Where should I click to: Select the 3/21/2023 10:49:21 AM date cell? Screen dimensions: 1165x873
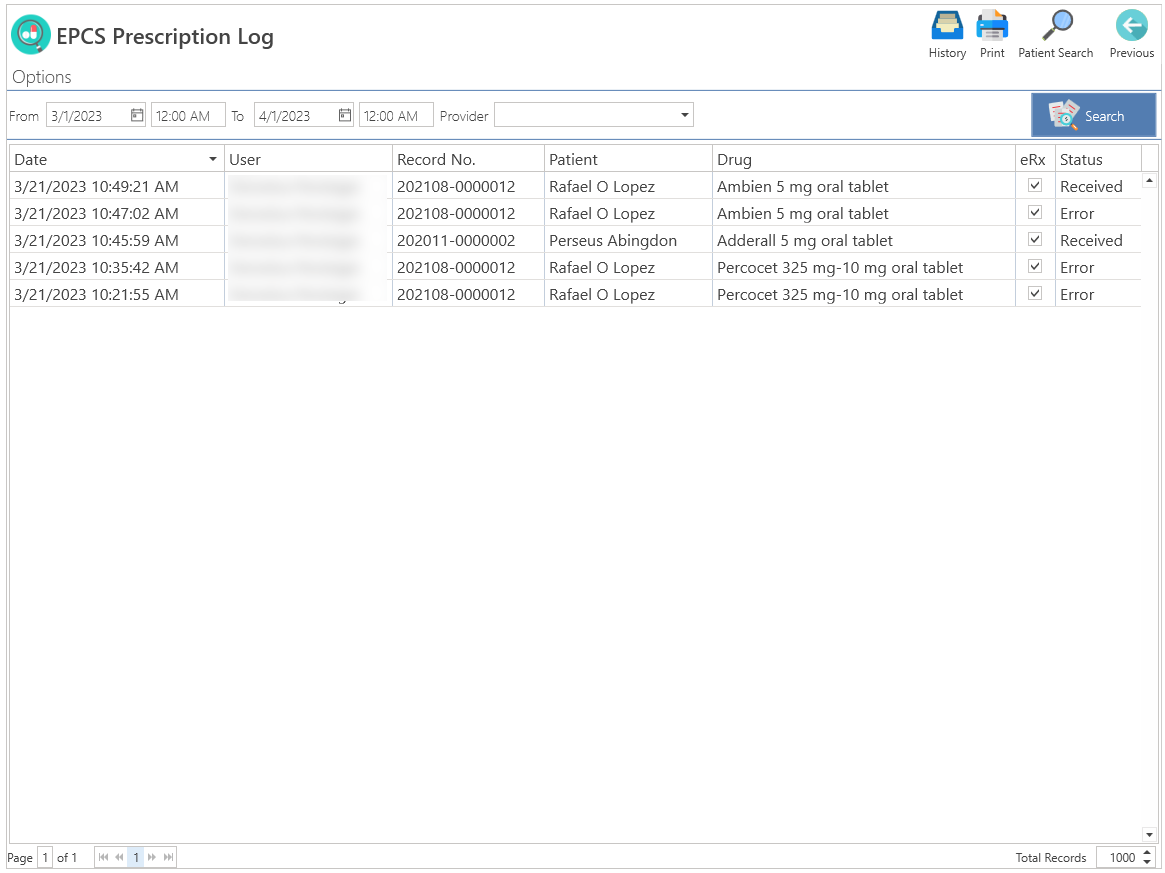(117, 186)
